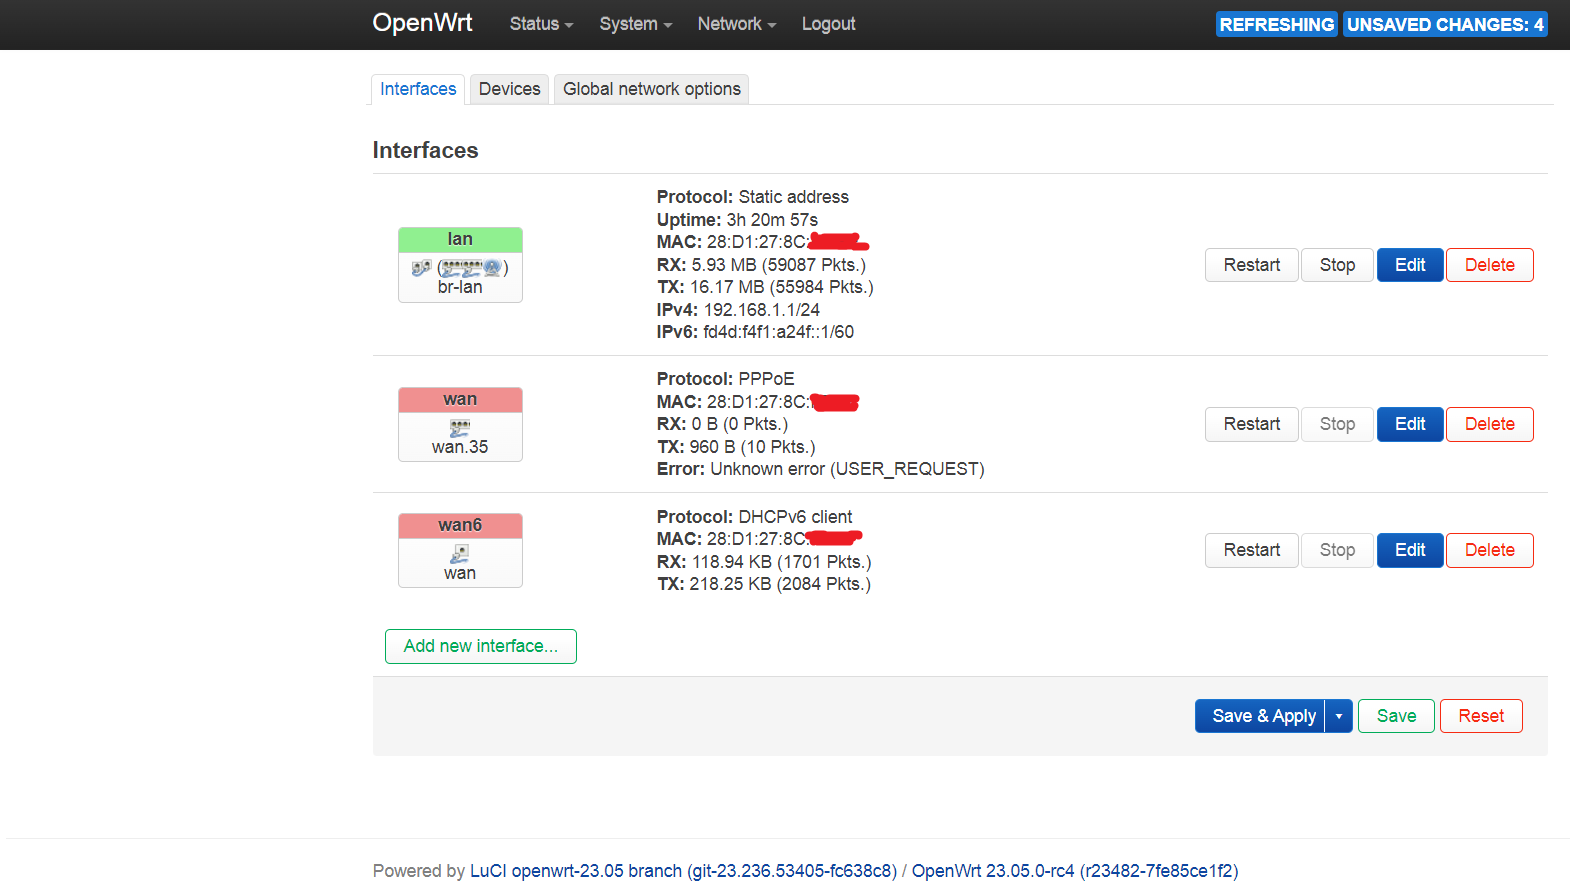The height and width of the screenshot is (893, 1570).
Task: Click the red Reset button
Action: tap(1481, 716)
